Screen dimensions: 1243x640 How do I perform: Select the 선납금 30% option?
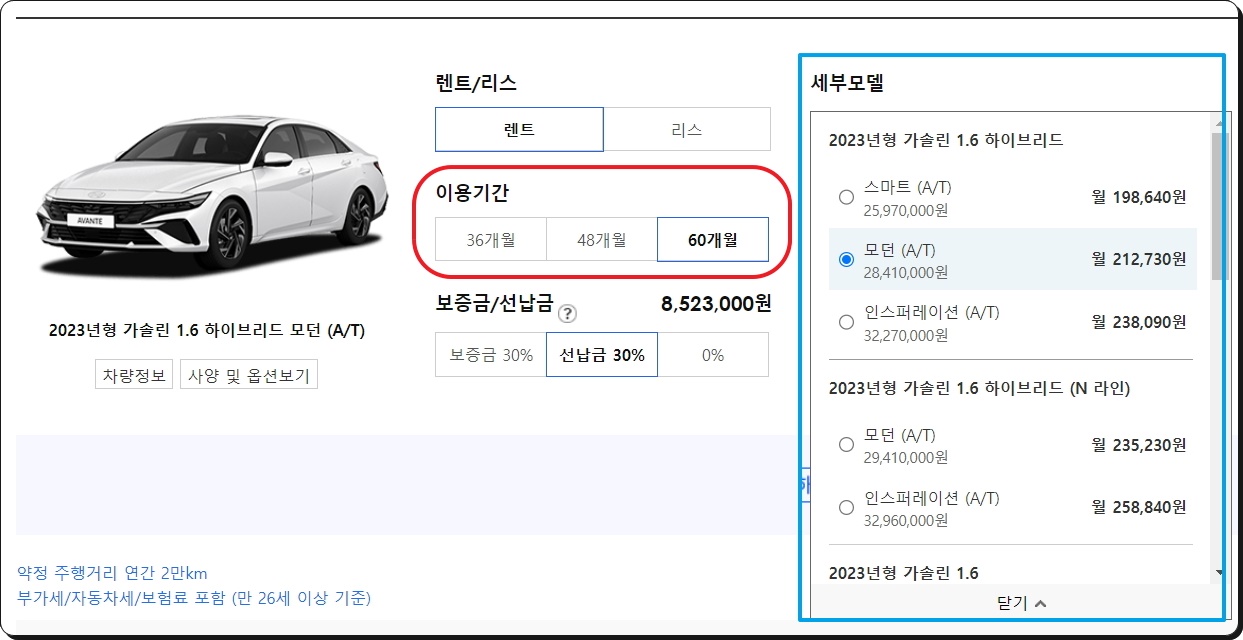click(x=602, y=355)
